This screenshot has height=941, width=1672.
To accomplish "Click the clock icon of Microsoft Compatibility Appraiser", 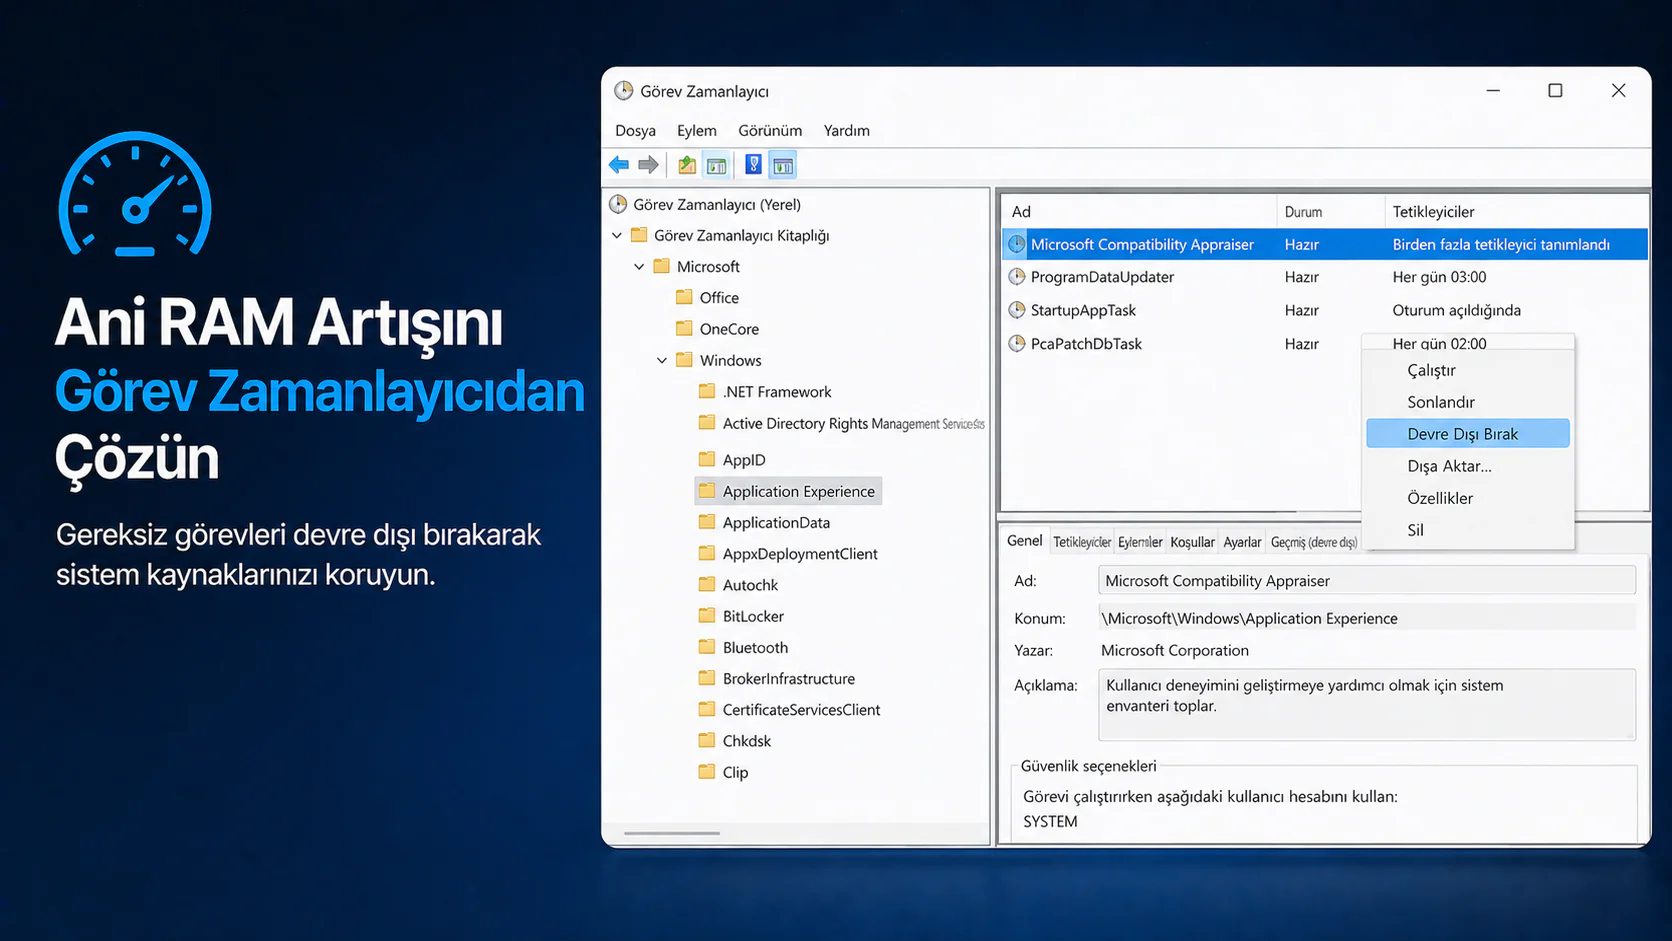I will pos(1017,244).
